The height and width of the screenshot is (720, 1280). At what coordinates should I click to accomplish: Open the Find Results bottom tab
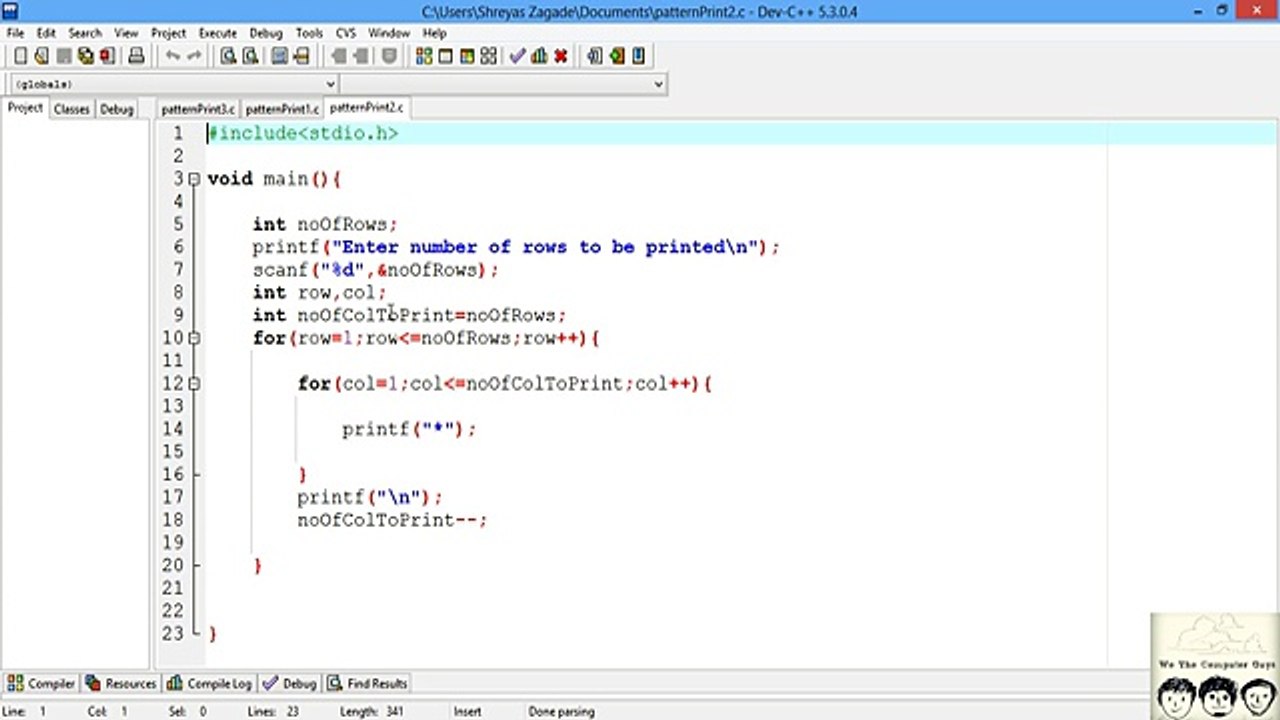(368, 684)
